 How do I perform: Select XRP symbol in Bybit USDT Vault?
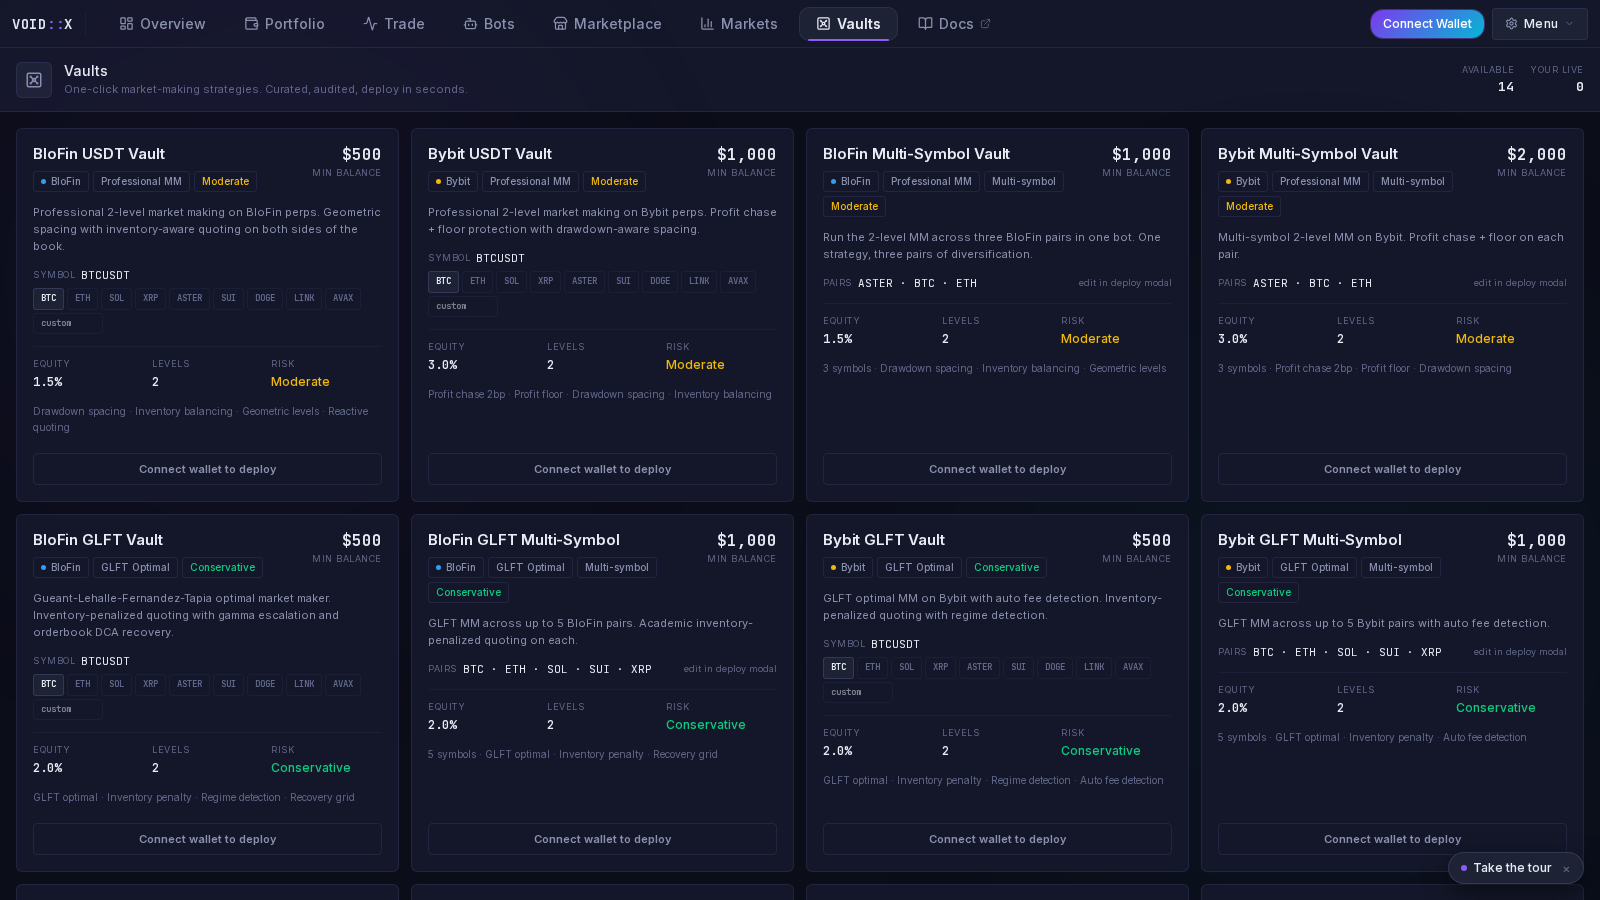[546, 281]
